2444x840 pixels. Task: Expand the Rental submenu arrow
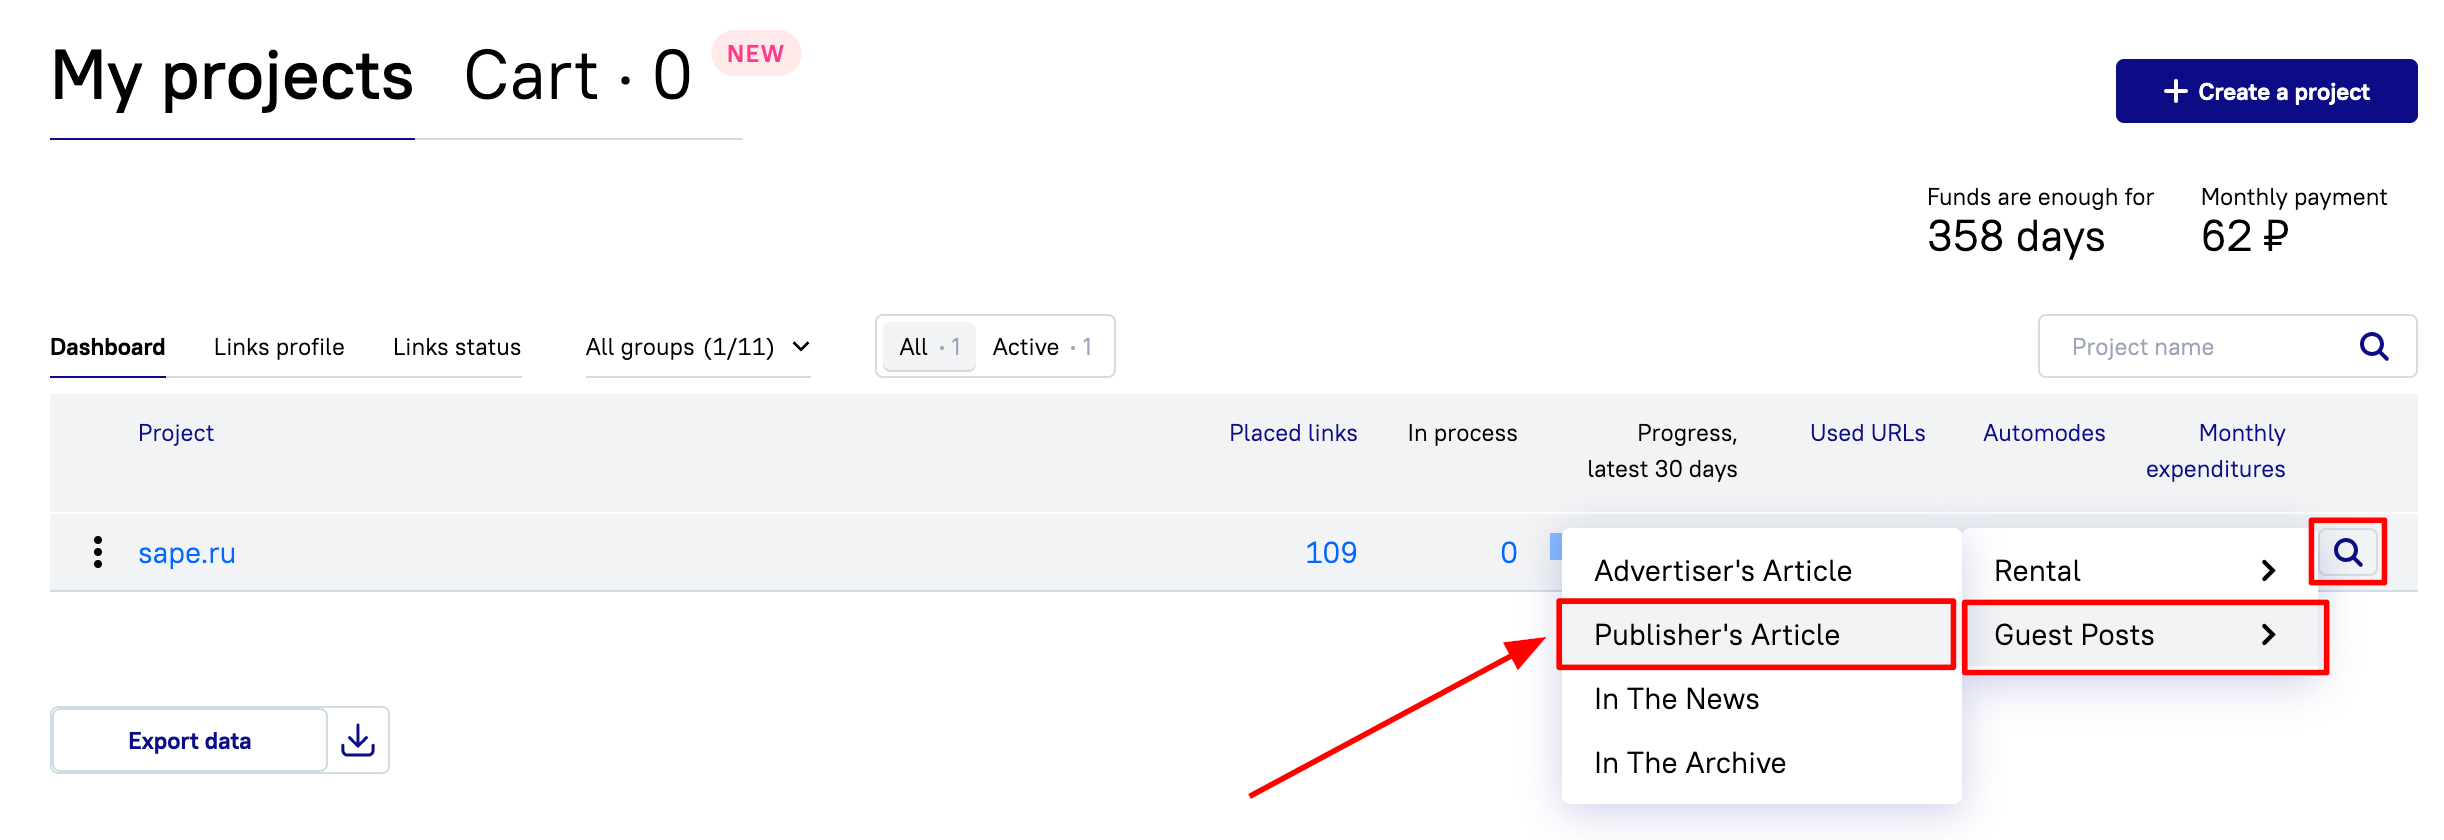tap(2268, 571)
